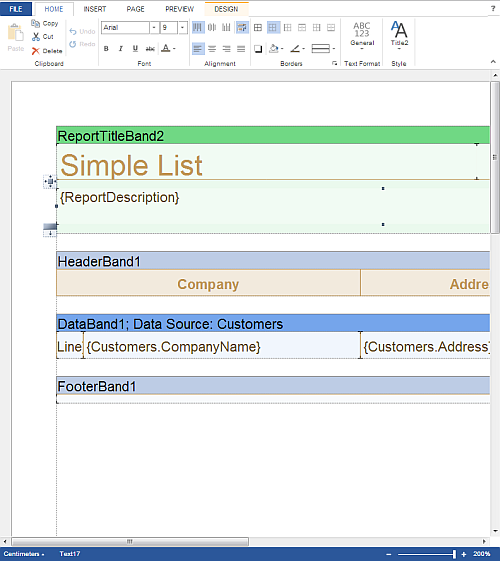
Task: Toggle word wrap in Alignment group
Action: click(242, 27)
